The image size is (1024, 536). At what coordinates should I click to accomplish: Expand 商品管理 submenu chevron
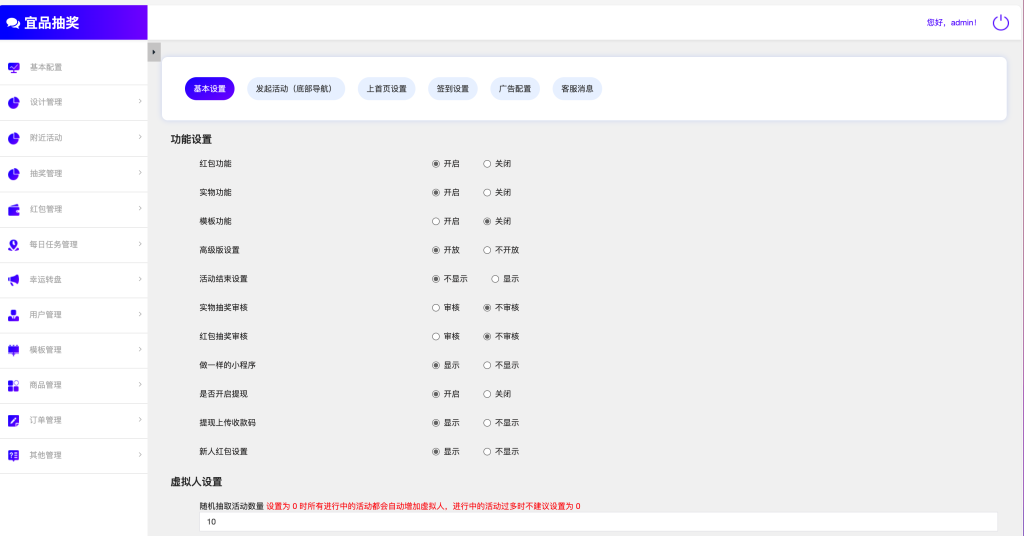pos(140,385)
